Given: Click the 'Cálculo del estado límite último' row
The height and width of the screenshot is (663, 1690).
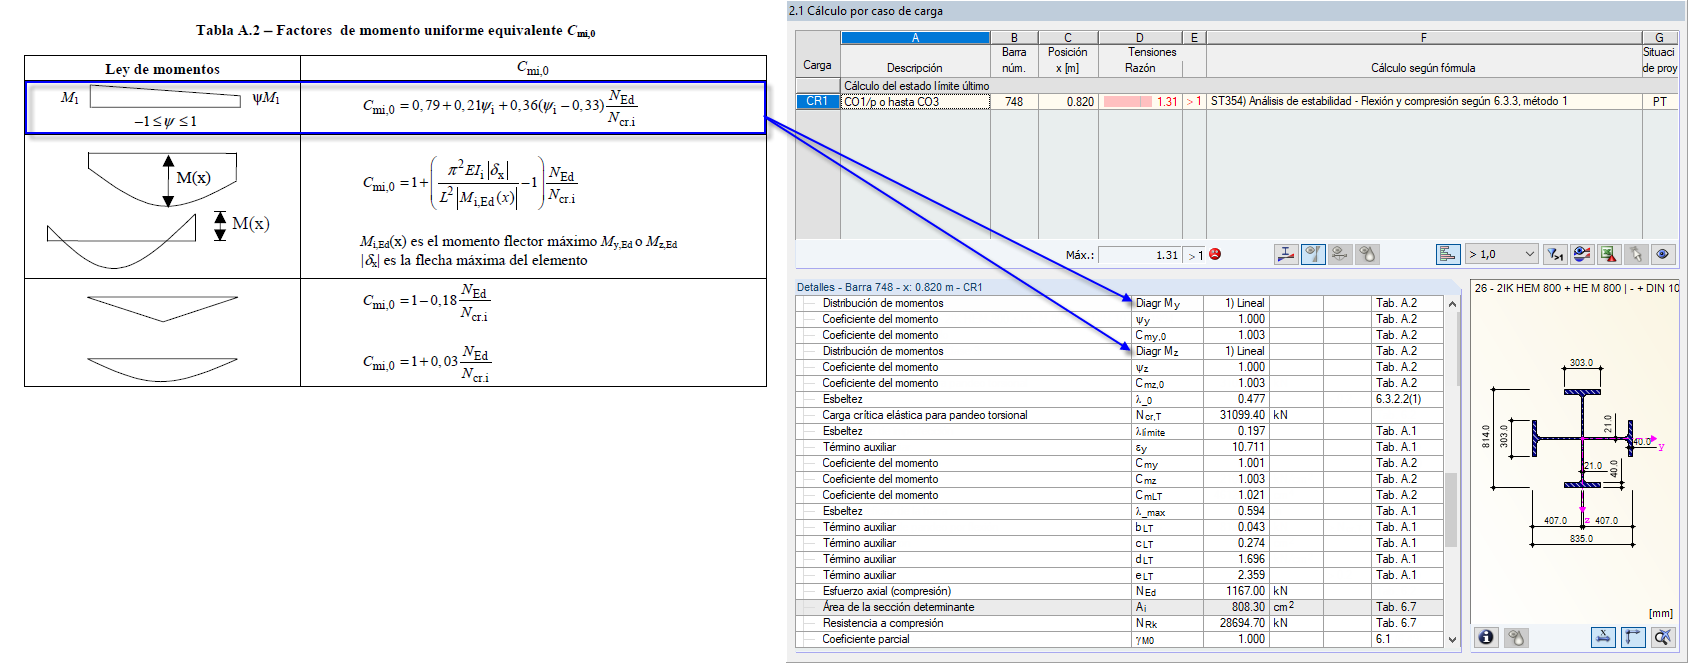Looking at the screenshot, I should [x=1260, y=86].
